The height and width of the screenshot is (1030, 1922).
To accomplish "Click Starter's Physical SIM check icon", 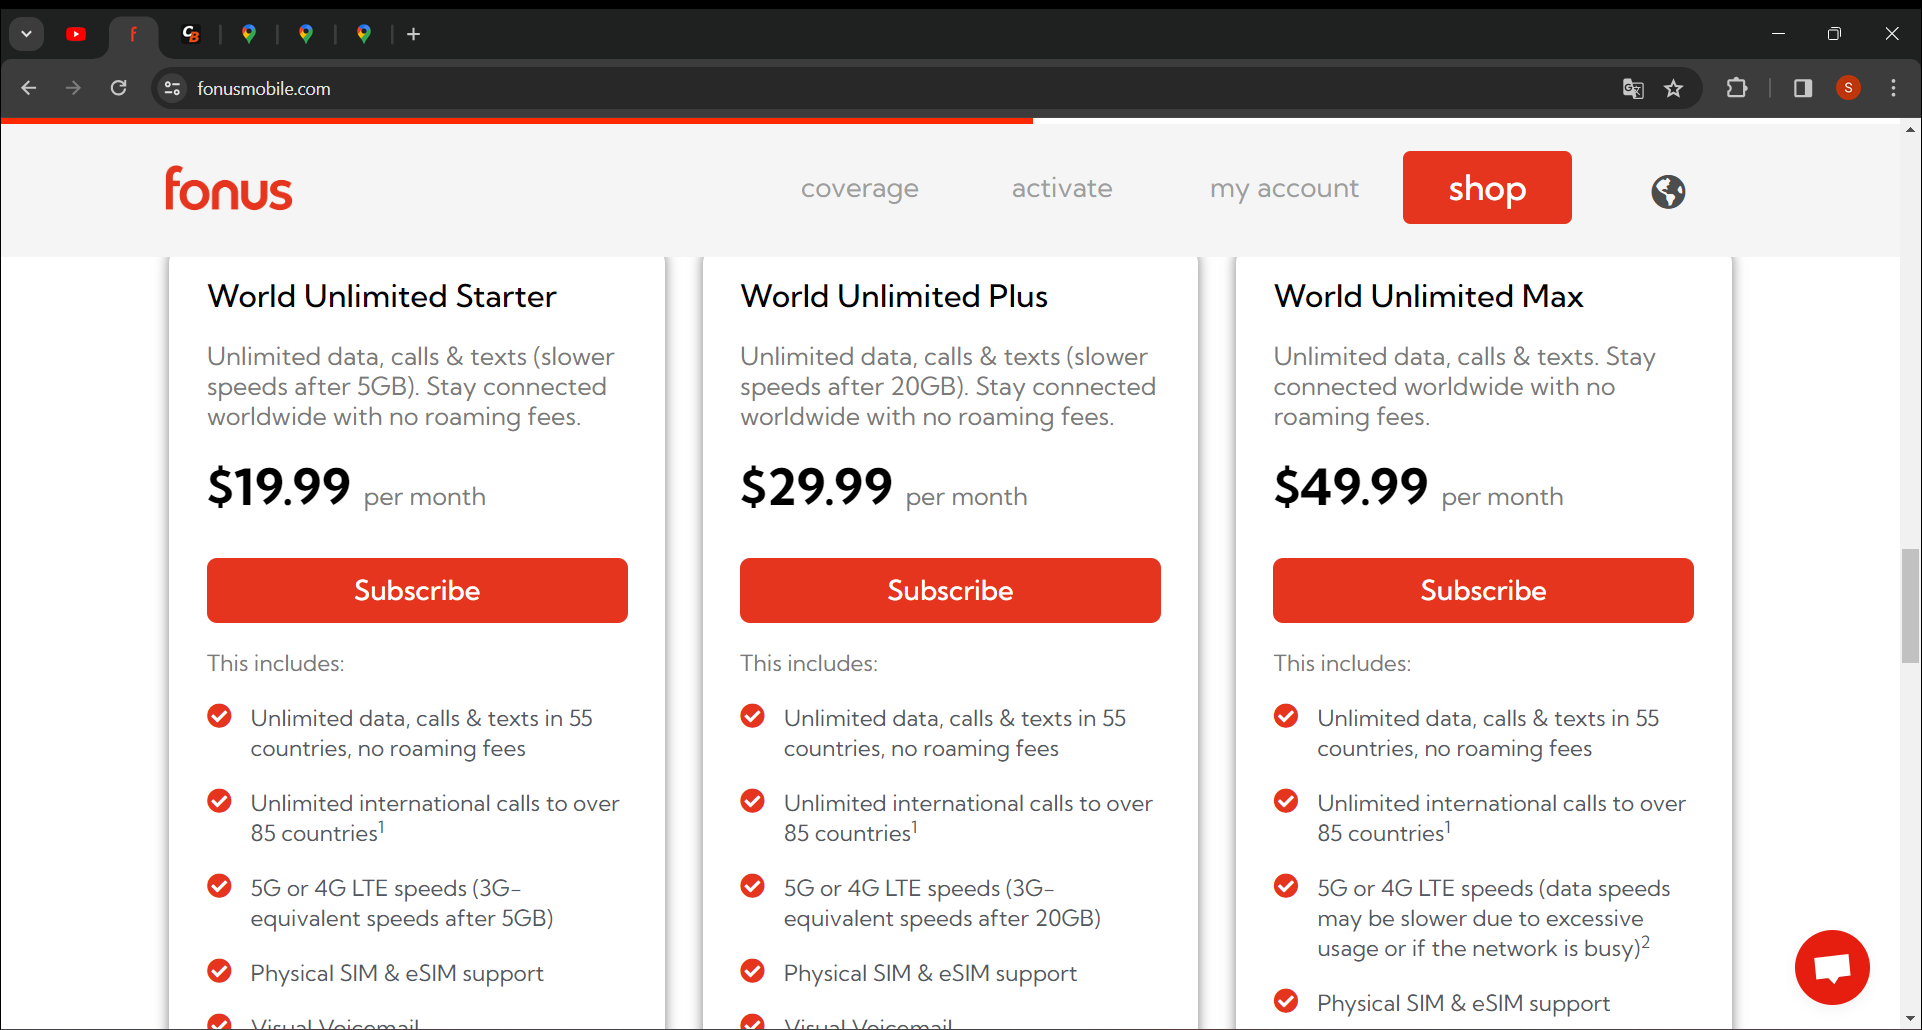I will point(219,971).
